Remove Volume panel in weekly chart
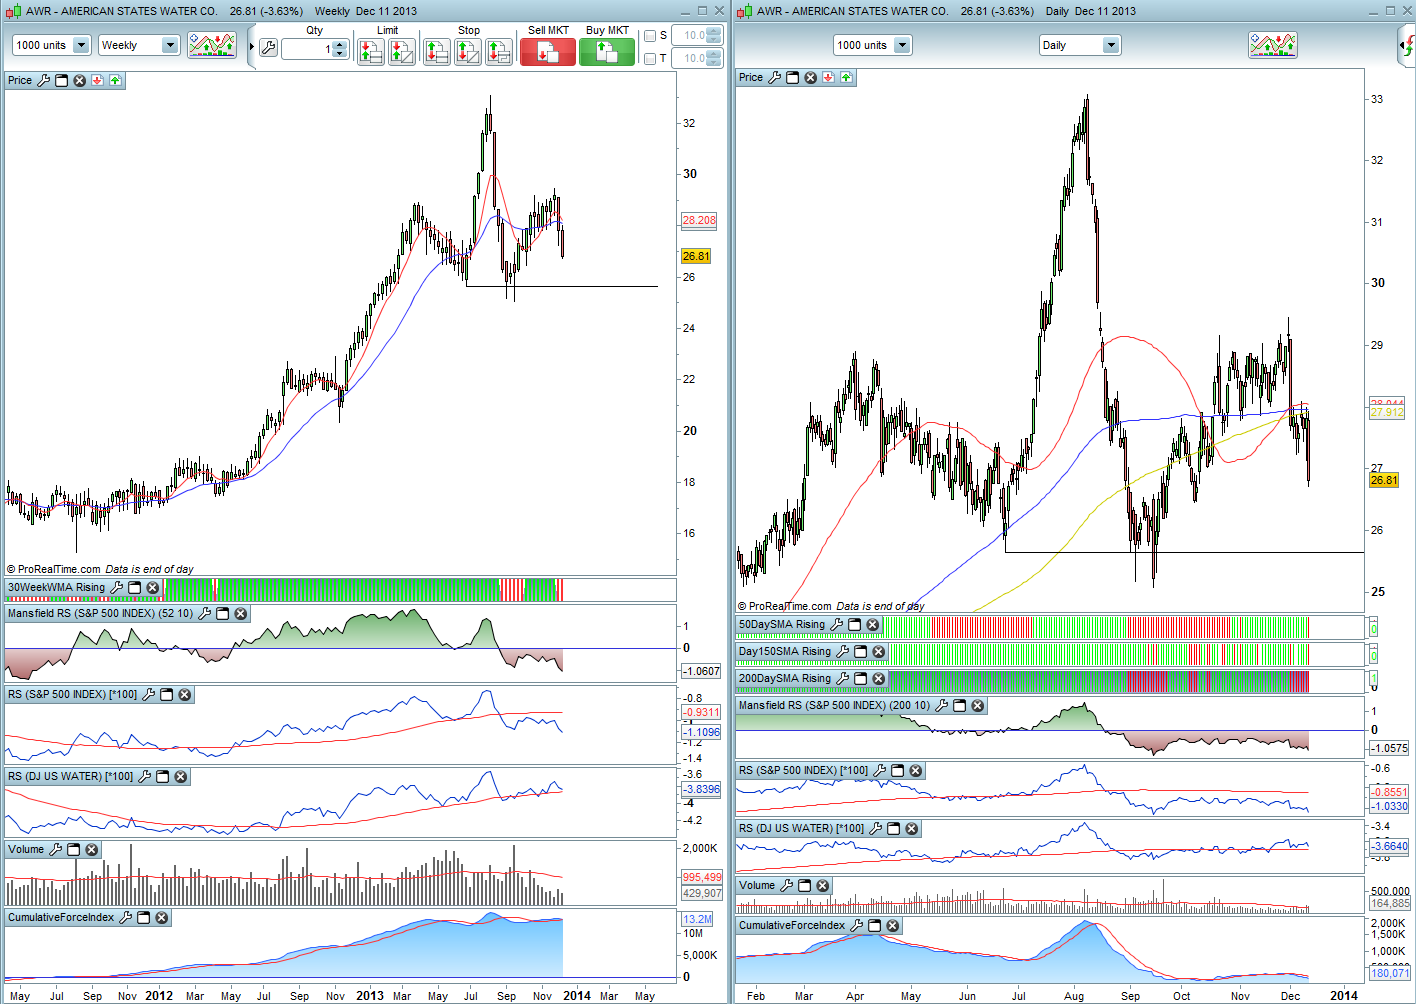The image size is (1416, 1004). [x=92, y=850]
